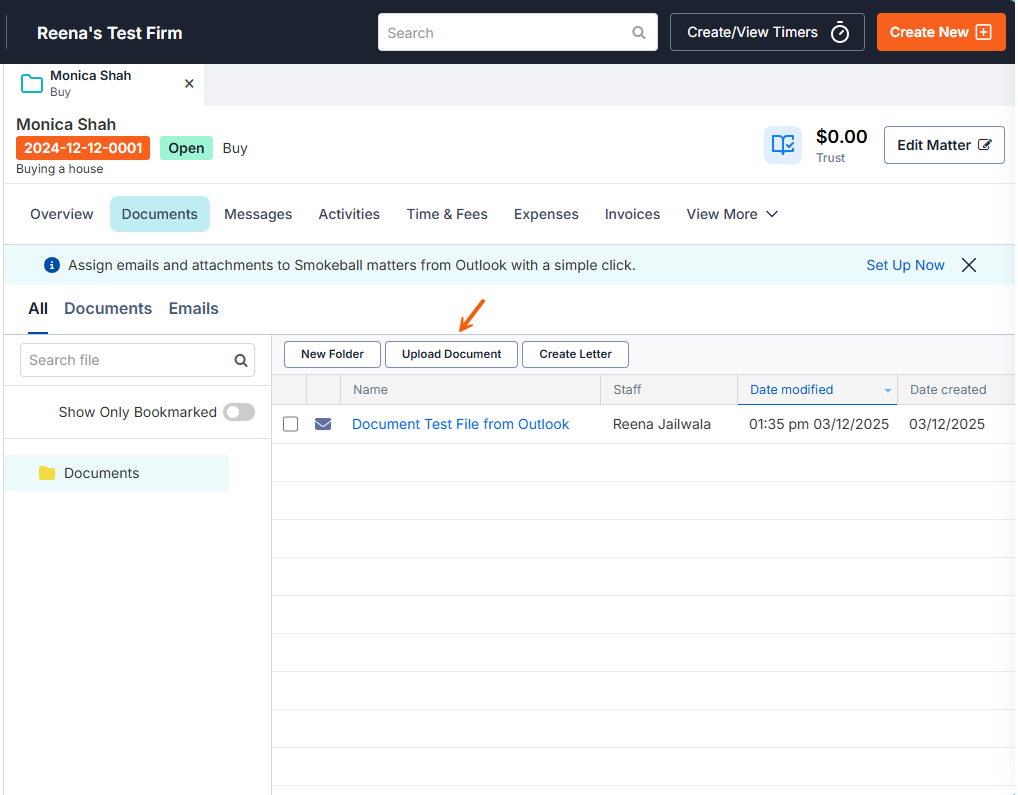Click the Open status badge

click(x=186, y=148)
